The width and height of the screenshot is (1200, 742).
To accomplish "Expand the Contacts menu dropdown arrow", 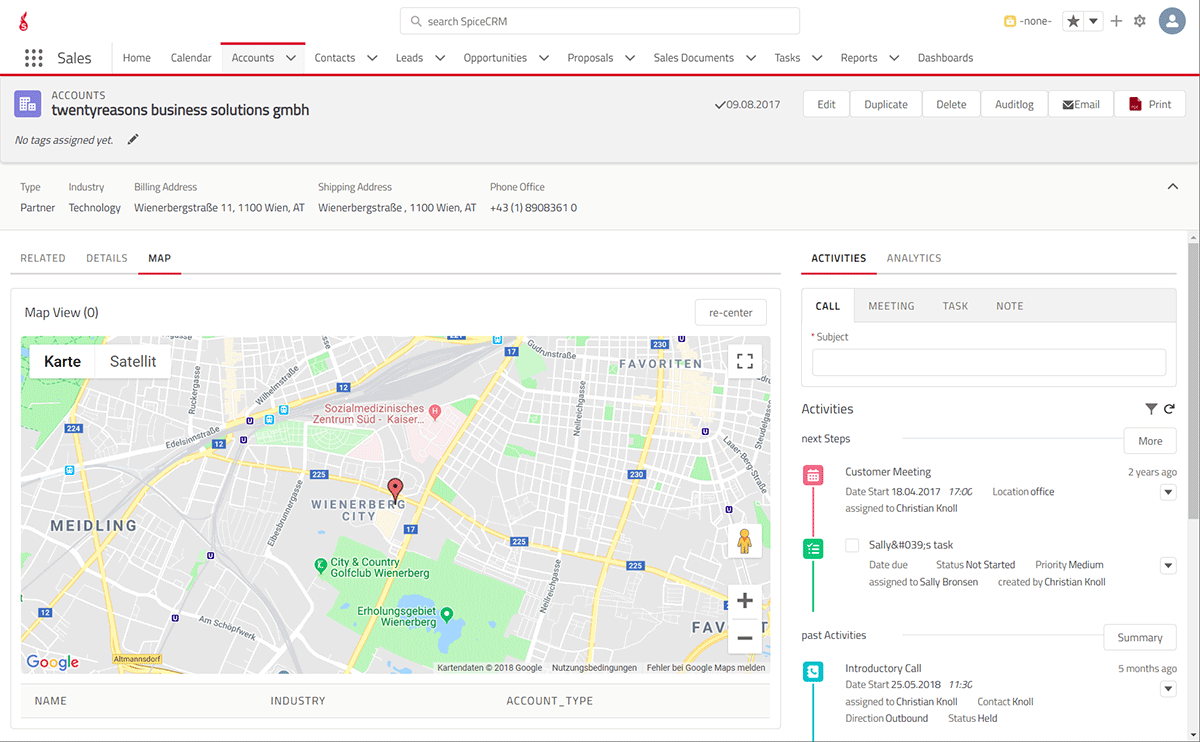I will click(x=372, y=58).
